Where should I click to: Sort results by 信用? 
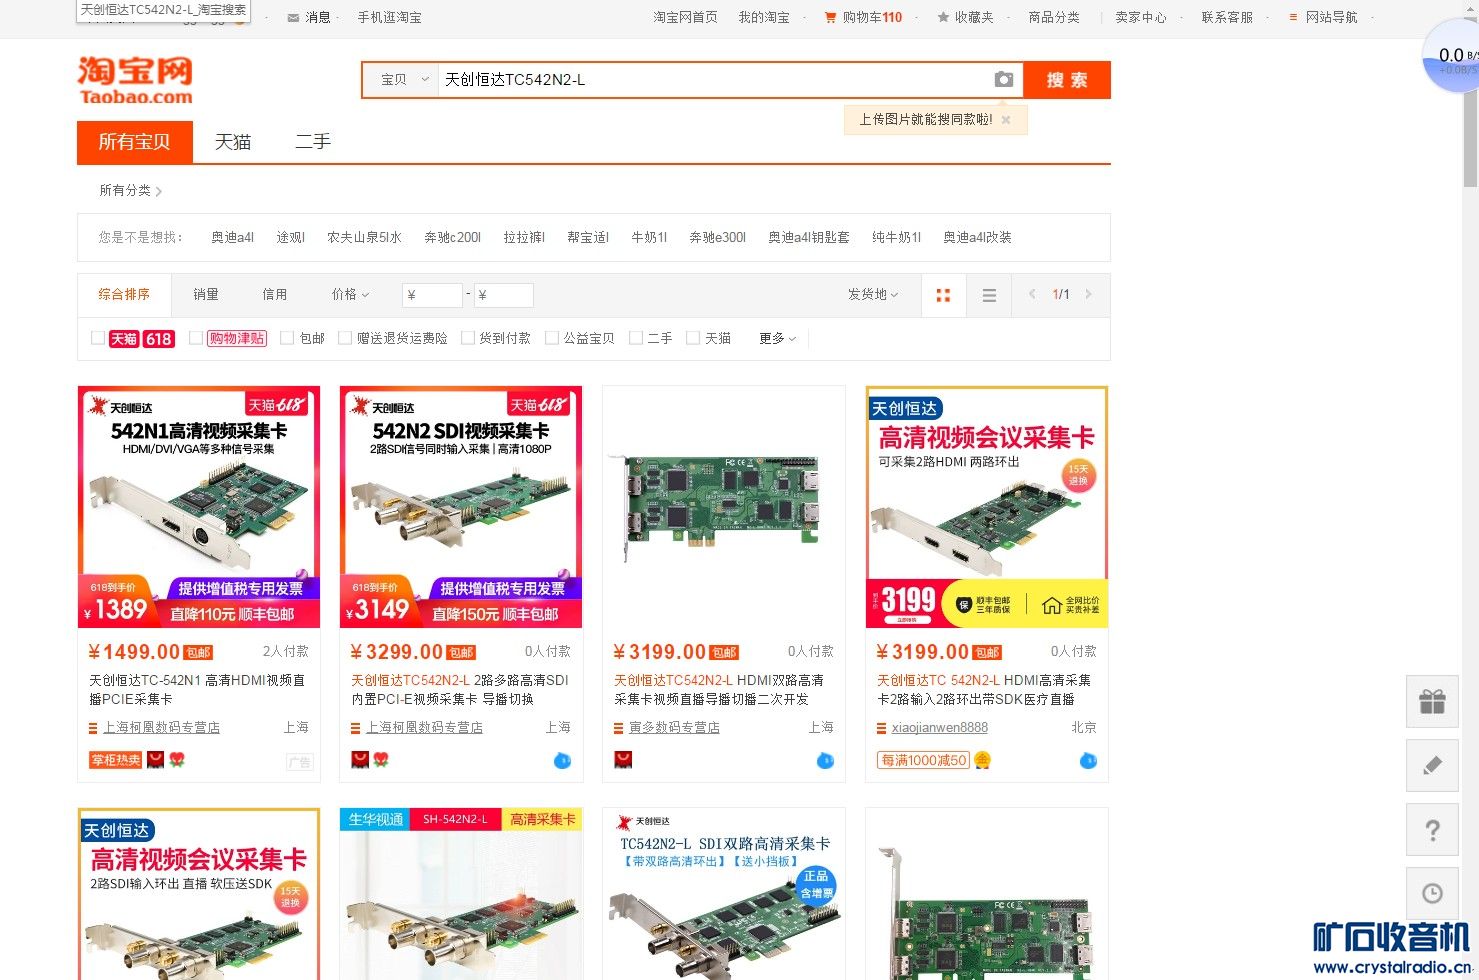pos(275,294)
